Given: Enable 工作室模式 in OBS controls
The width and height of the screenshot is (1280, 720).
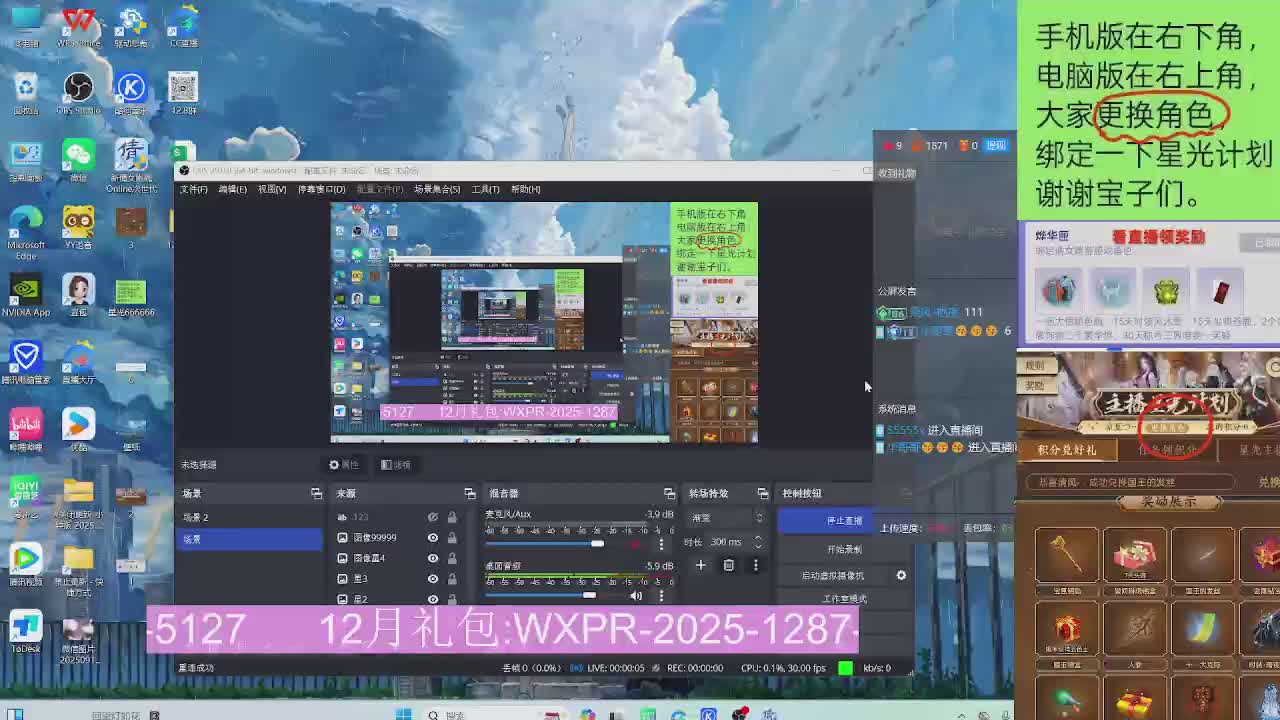Looking at the screenshot, I should (x=844, y=599).
